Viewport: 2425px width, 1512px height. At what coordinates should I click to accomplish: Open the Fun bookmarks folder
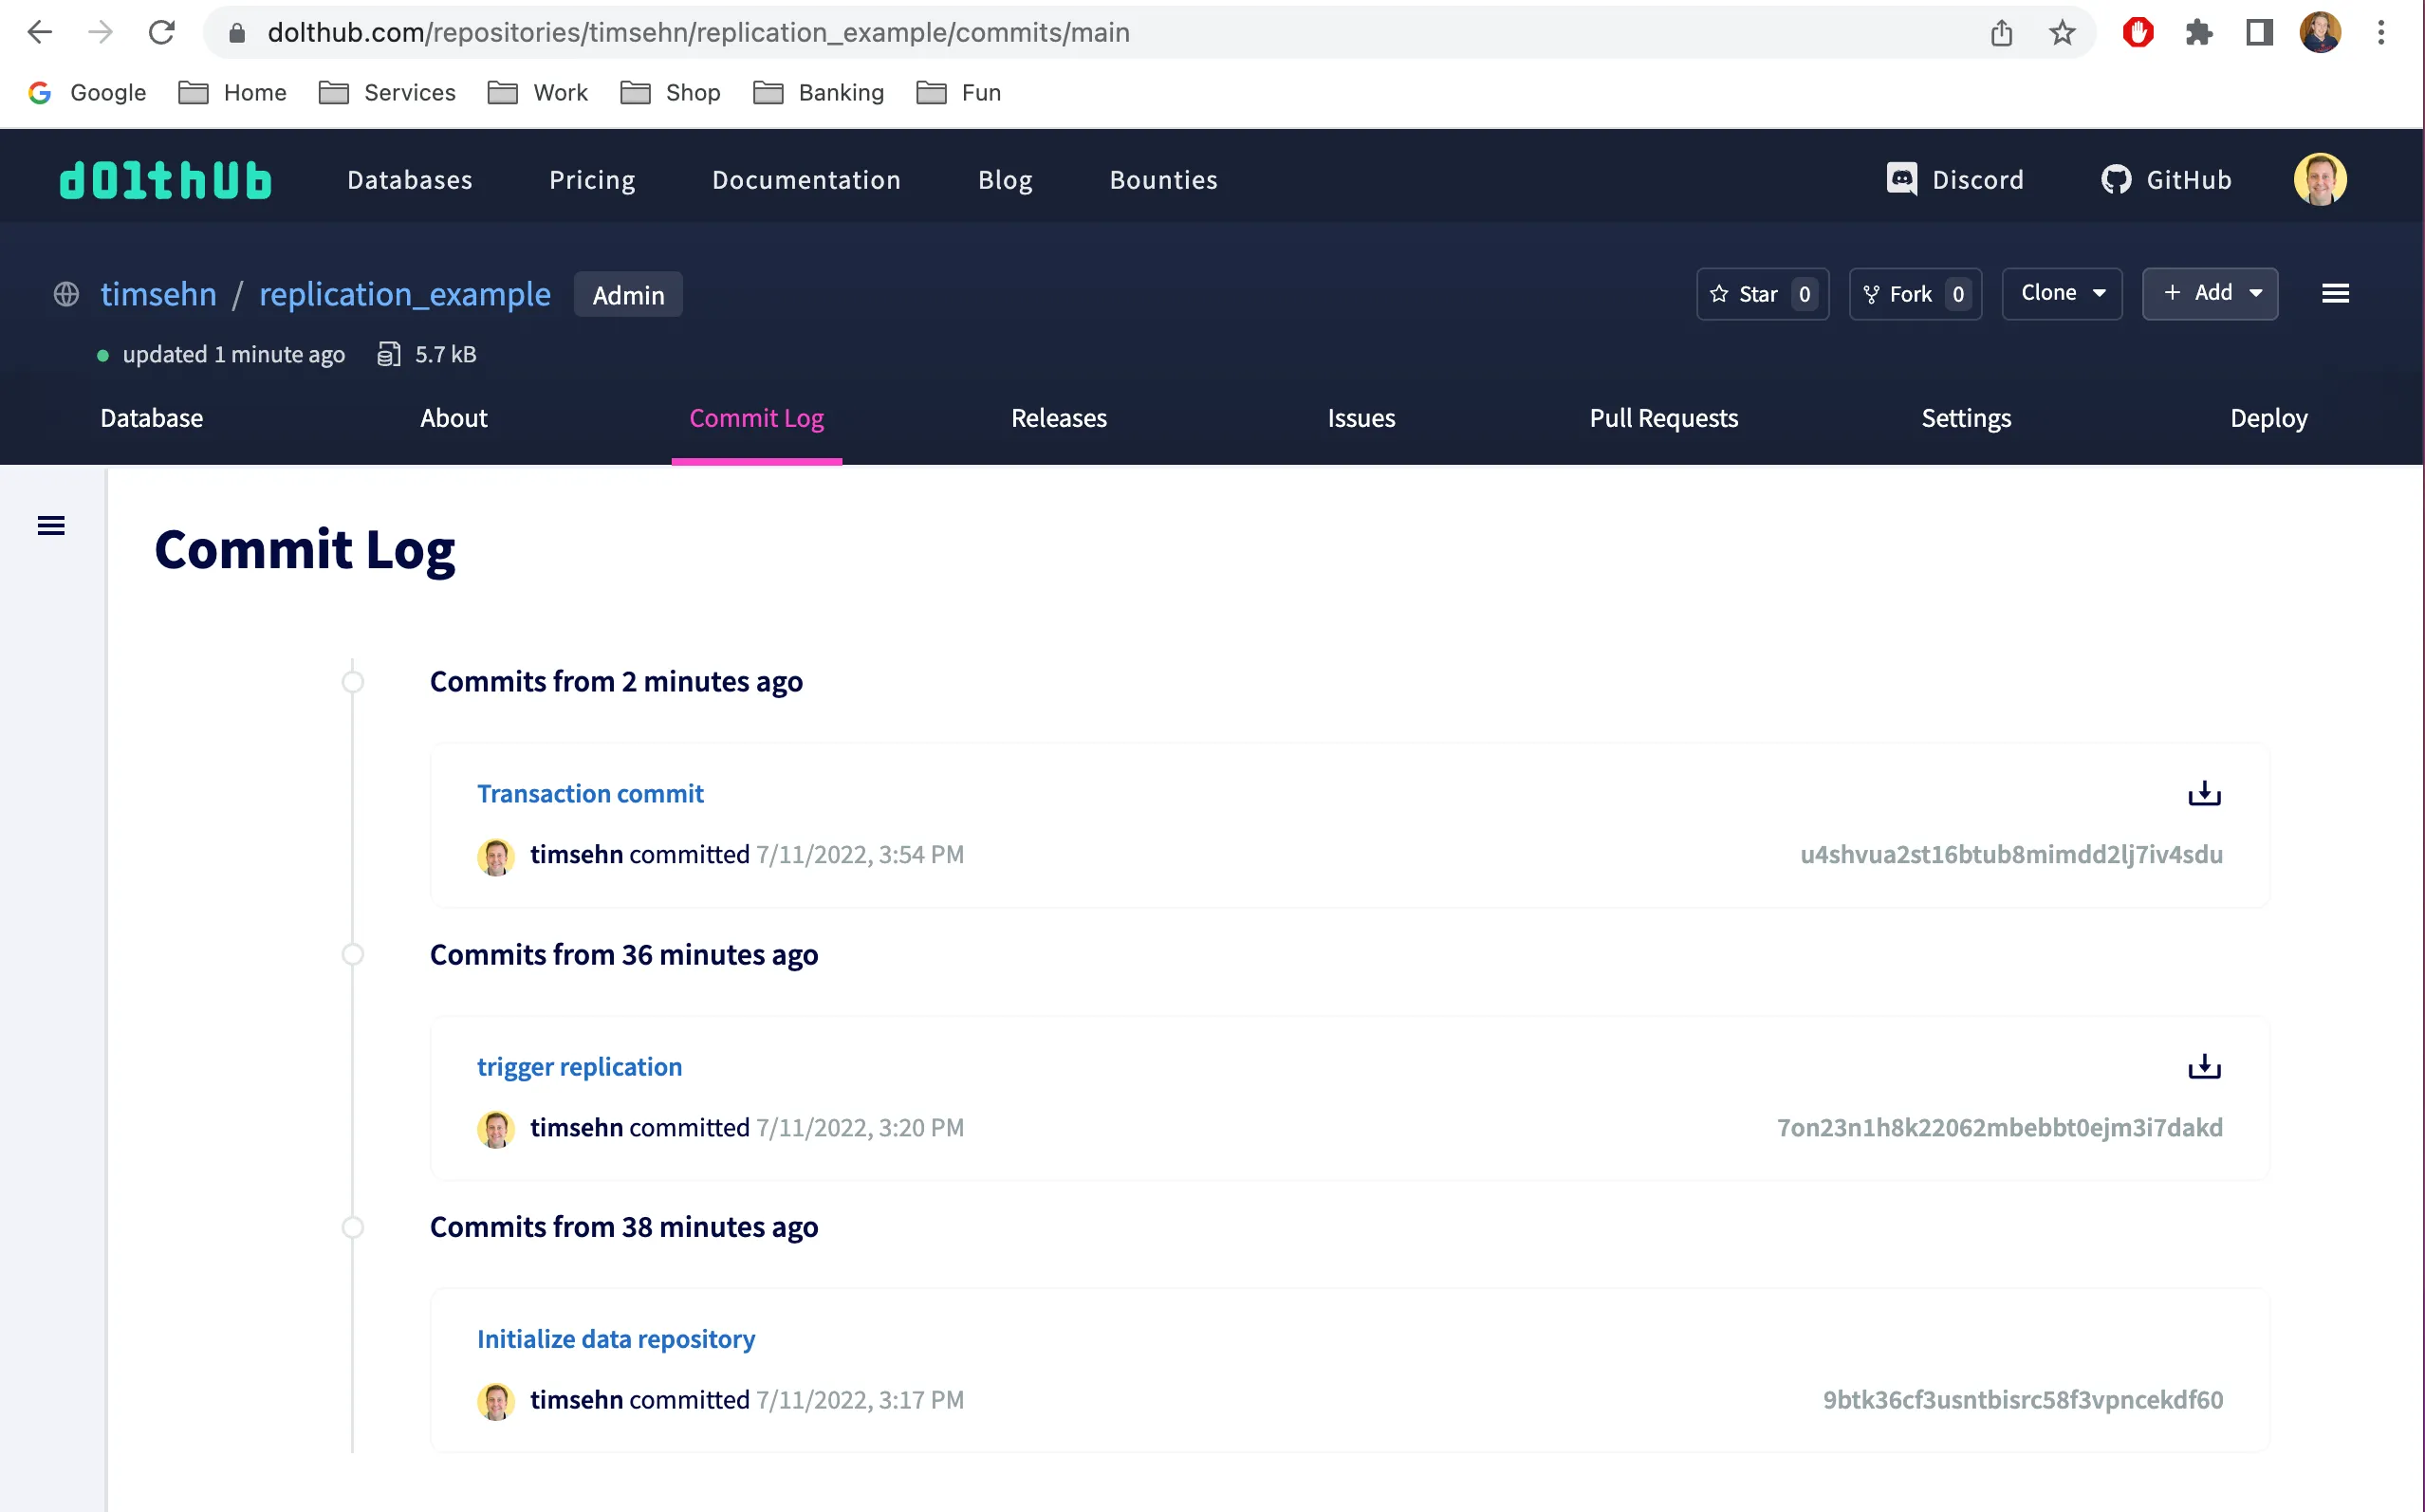[x=959, y=92]
